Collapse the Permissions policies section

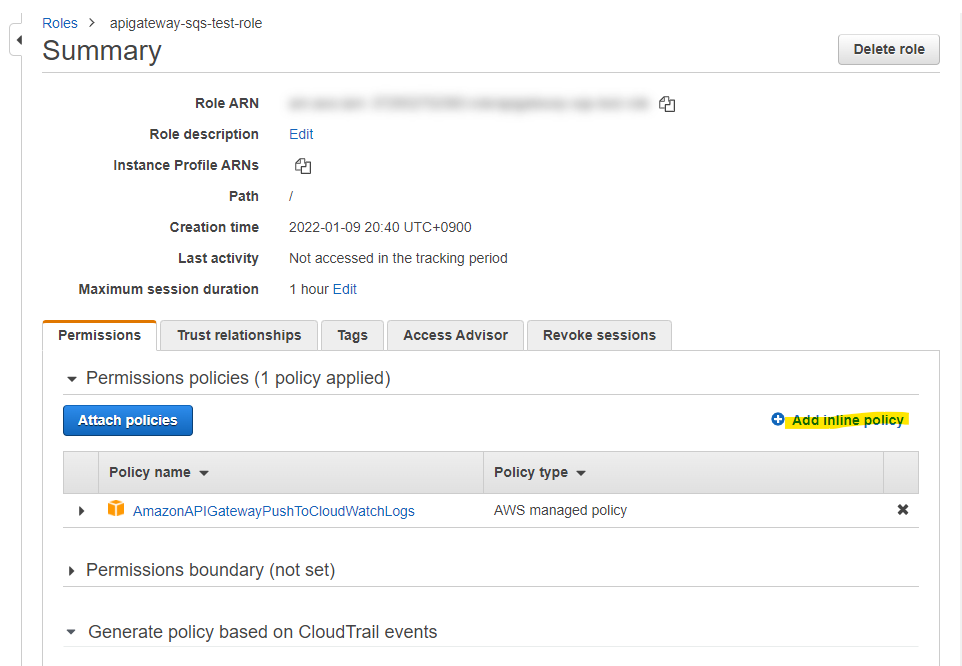(x=71, y=378)
